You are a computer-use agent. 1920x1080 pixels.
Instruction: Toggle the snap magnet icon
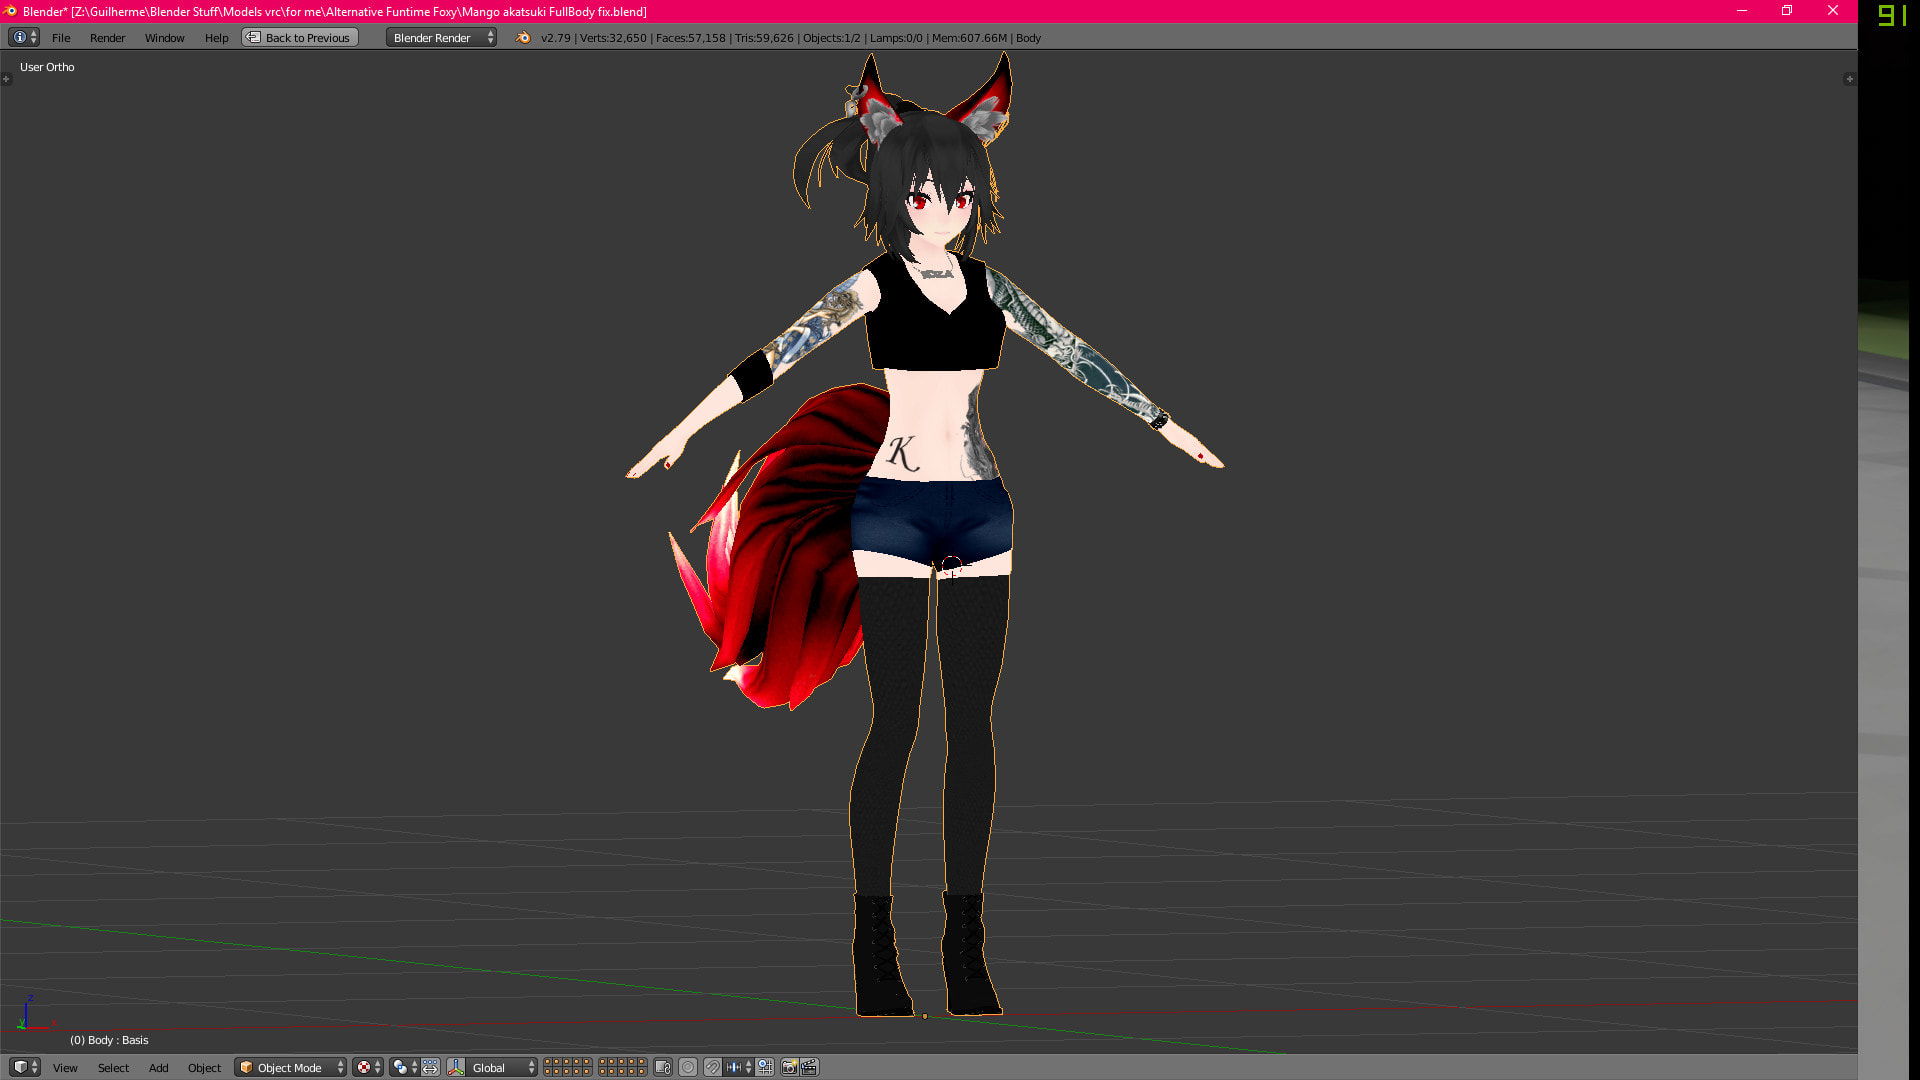coord(712,1067)
